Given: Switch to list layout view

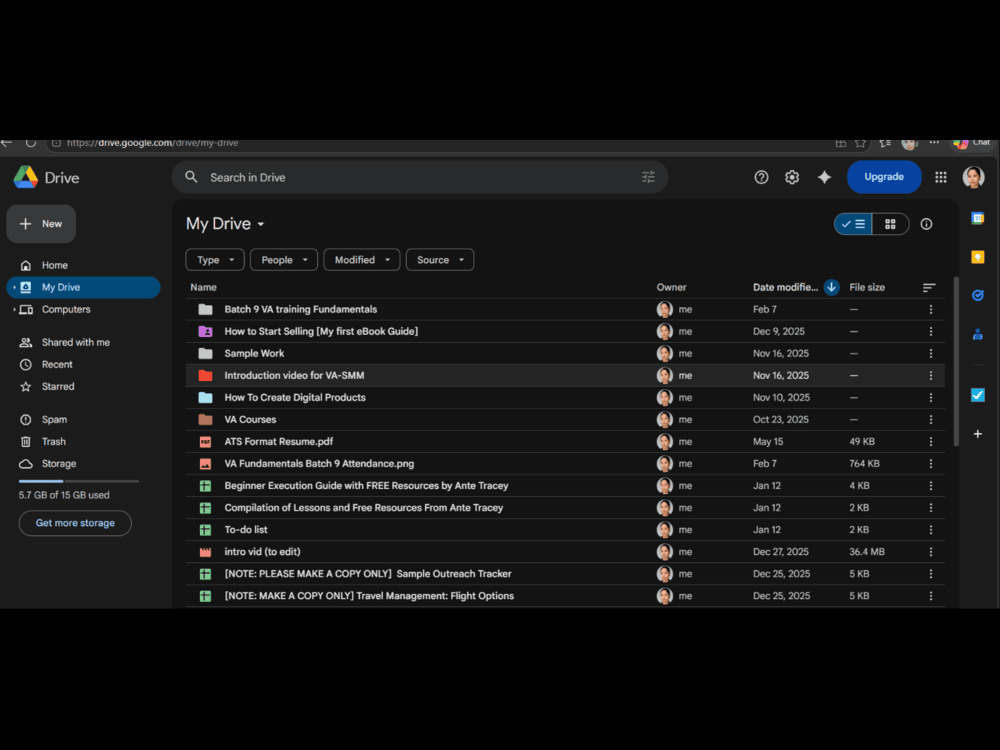Looking at the screenshot, I should [853, 224].
